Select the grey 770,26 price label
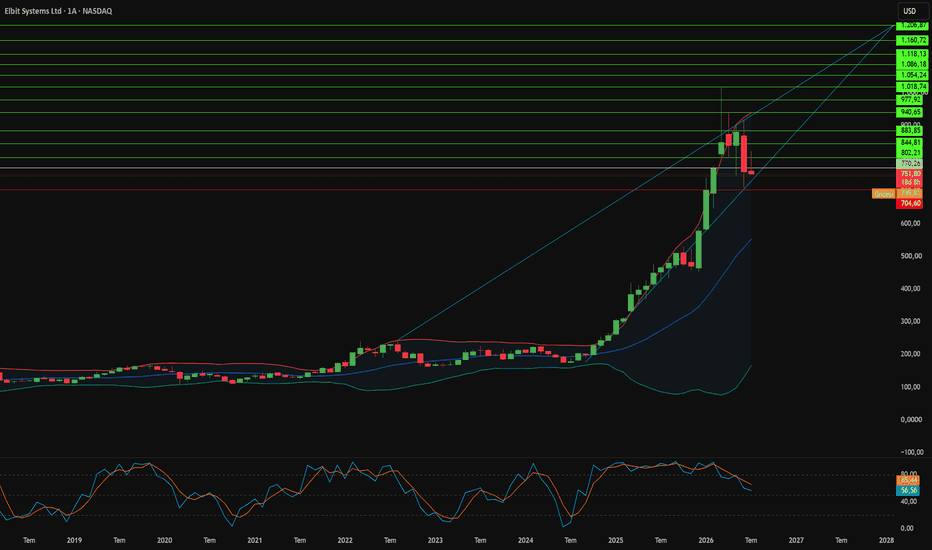Image resolution: width=932 pixels, height=550 pixels. [909, 164]
